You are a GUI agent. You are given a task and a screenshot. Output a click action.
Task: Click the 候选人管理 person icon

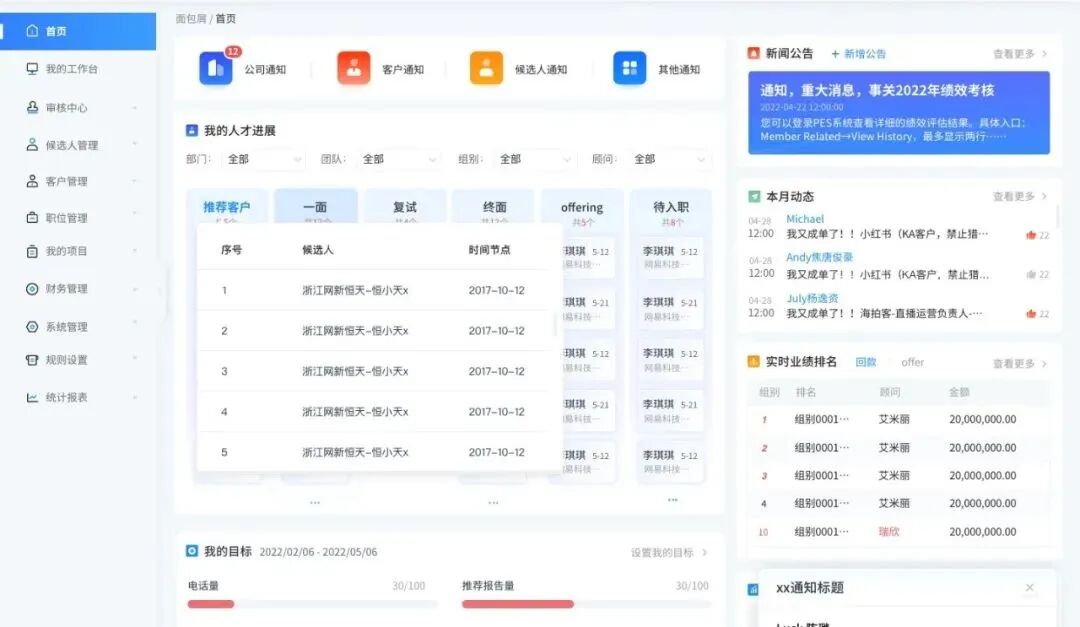(32, 145)
